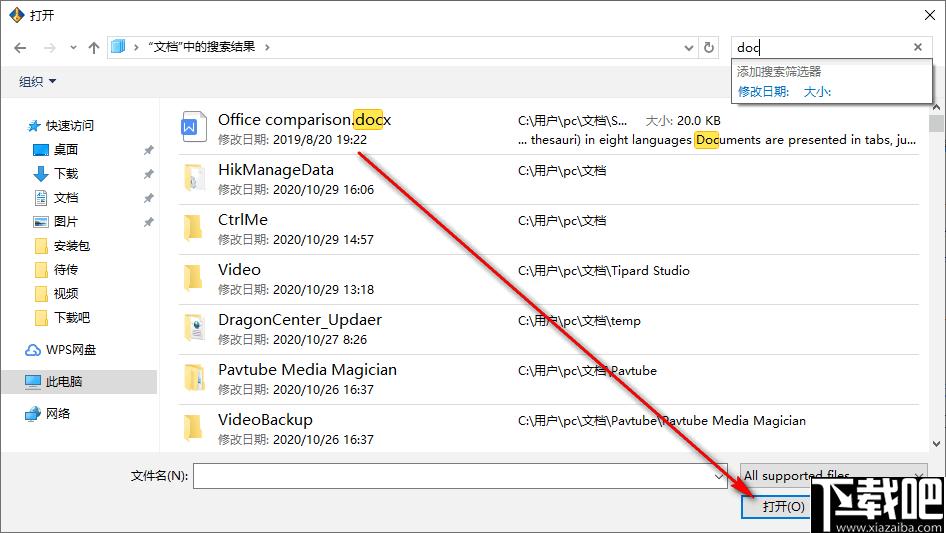This screenshot has height=533, width=946.
Task: Click the library icon in address bar
Action: click(118, 46)
